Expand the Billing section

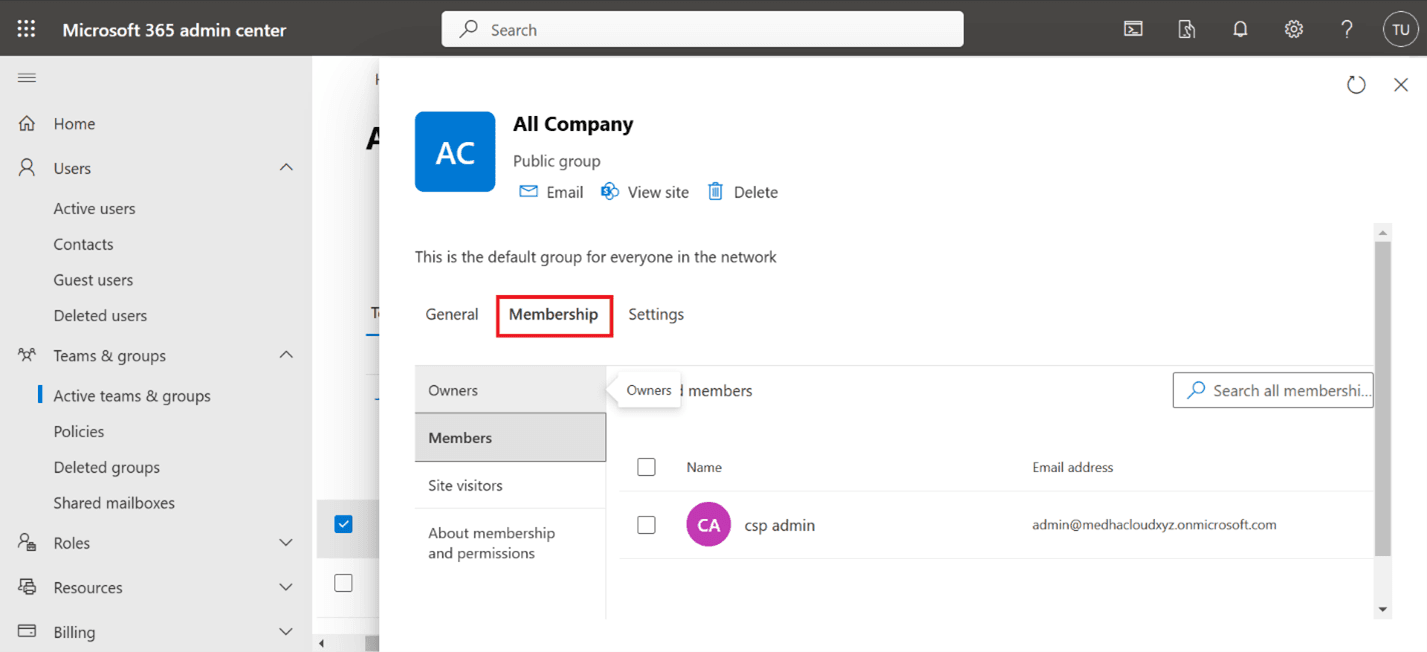286,631
